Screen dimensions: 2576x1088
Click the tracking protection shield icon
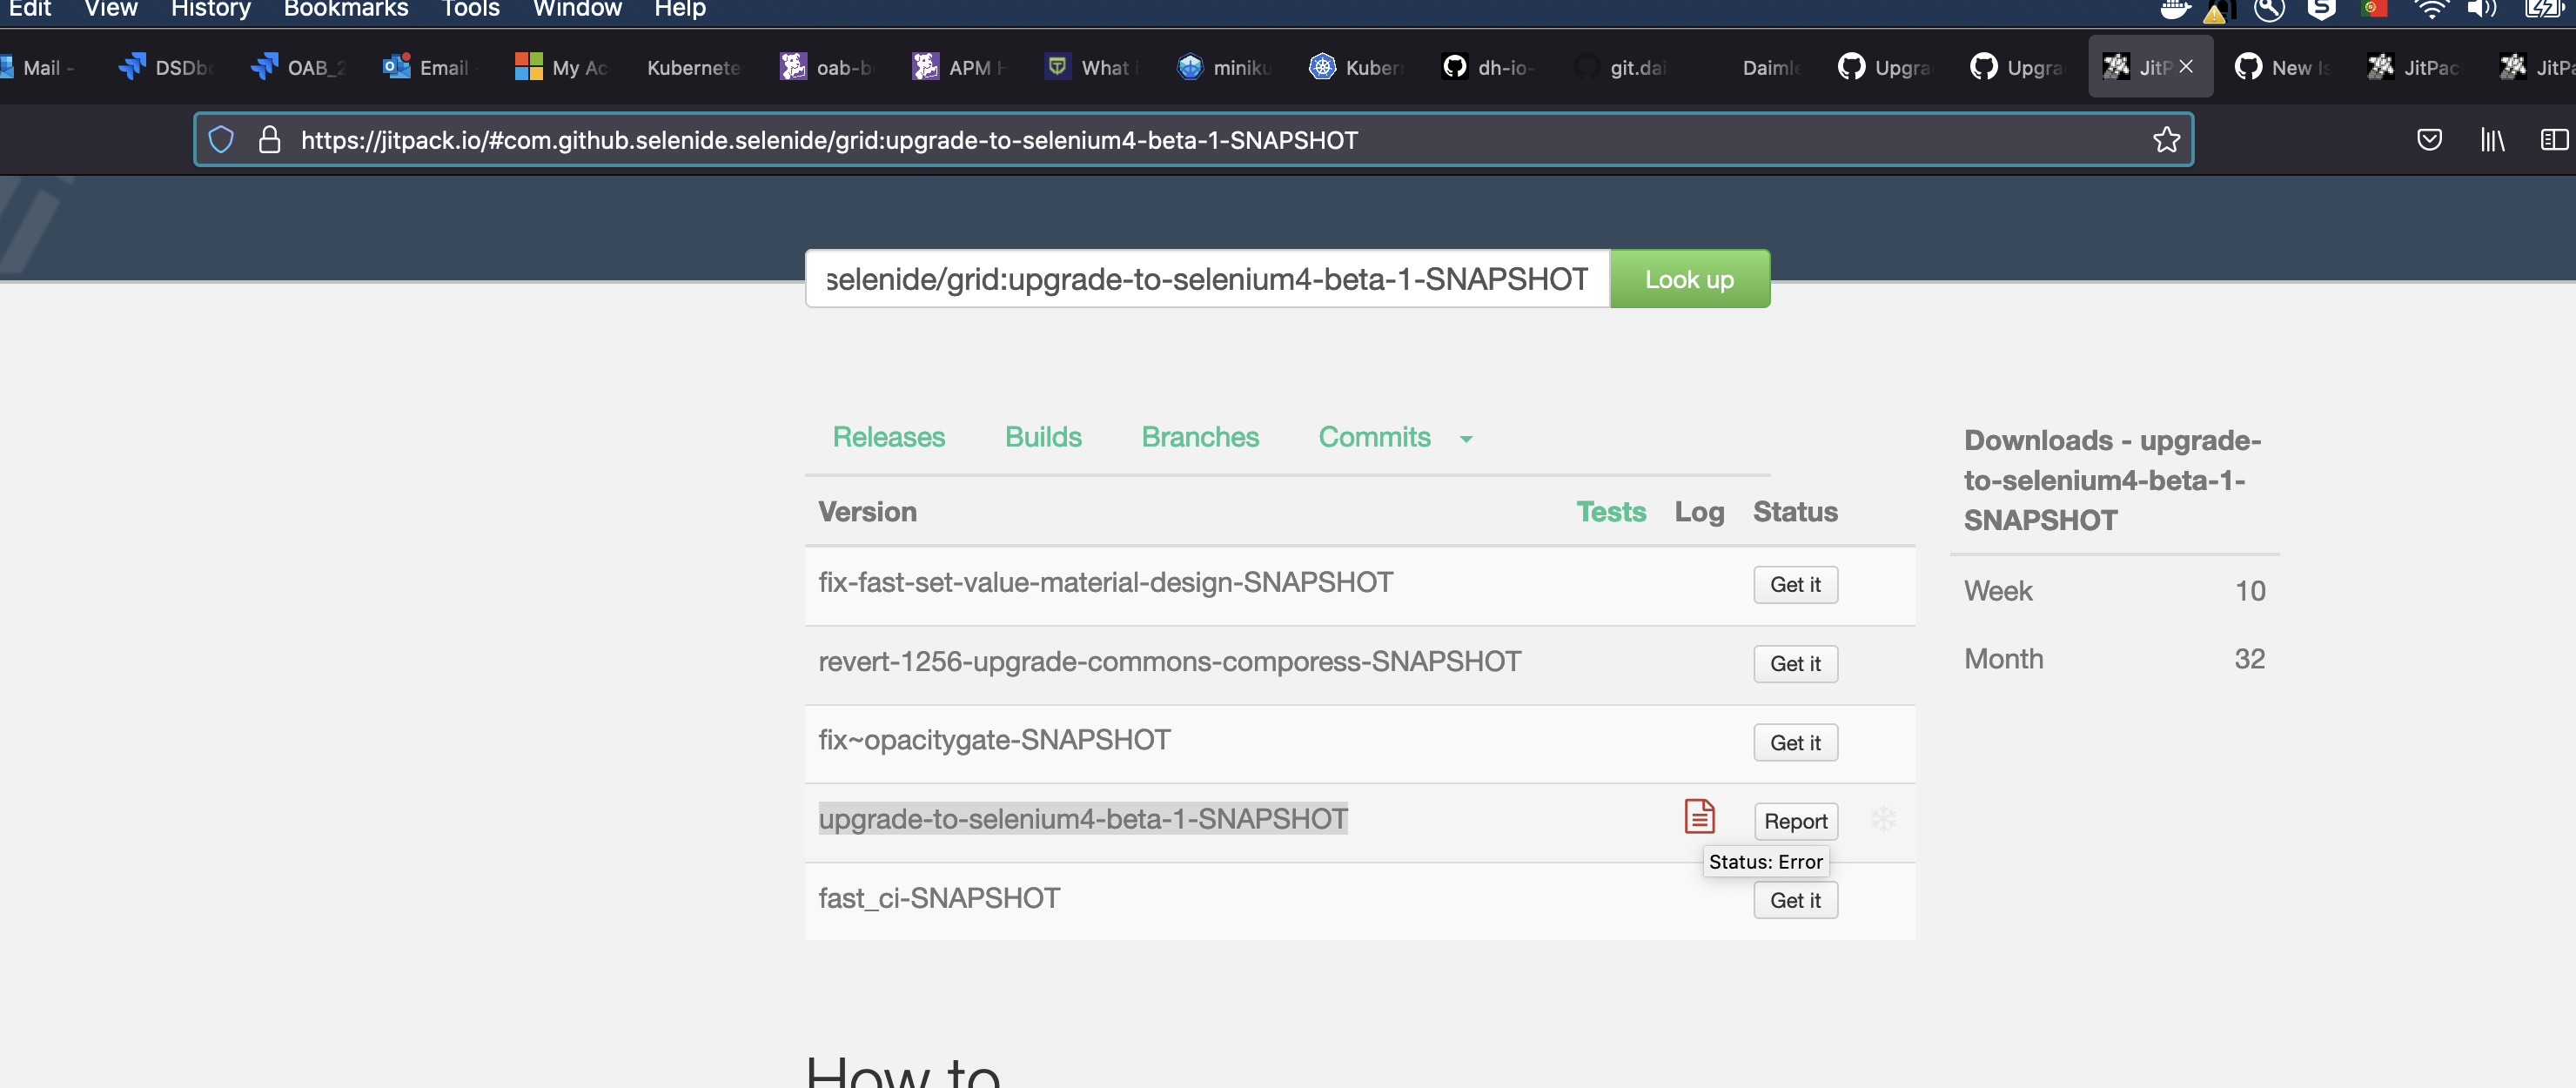221,140
